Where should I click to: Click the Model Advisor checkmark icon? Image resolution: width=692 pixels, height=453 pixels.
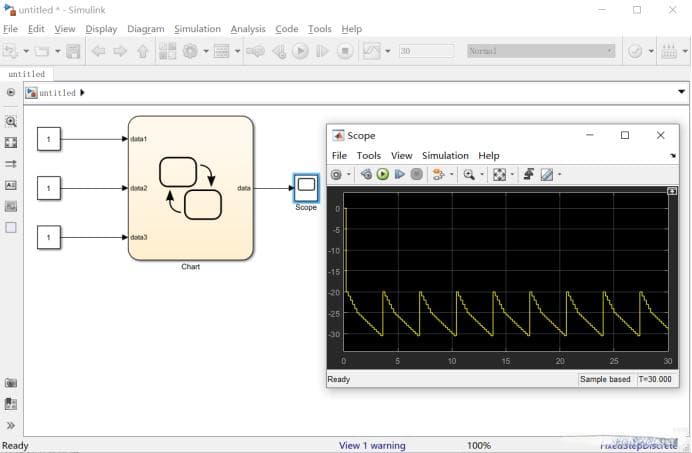[x=635, y=51]
